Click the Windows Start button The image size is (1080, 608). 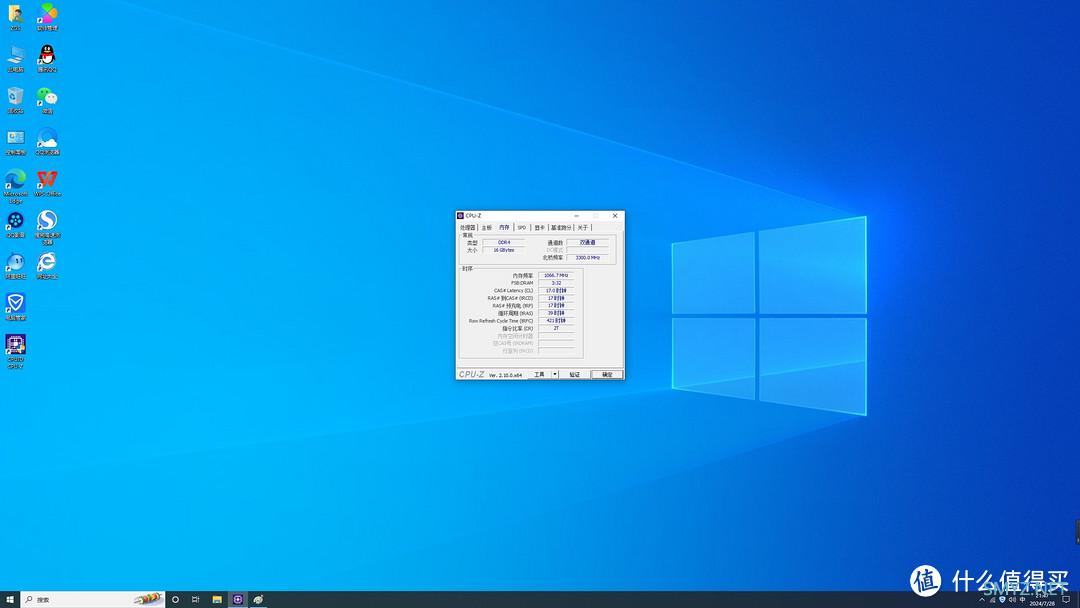point(10,600)
